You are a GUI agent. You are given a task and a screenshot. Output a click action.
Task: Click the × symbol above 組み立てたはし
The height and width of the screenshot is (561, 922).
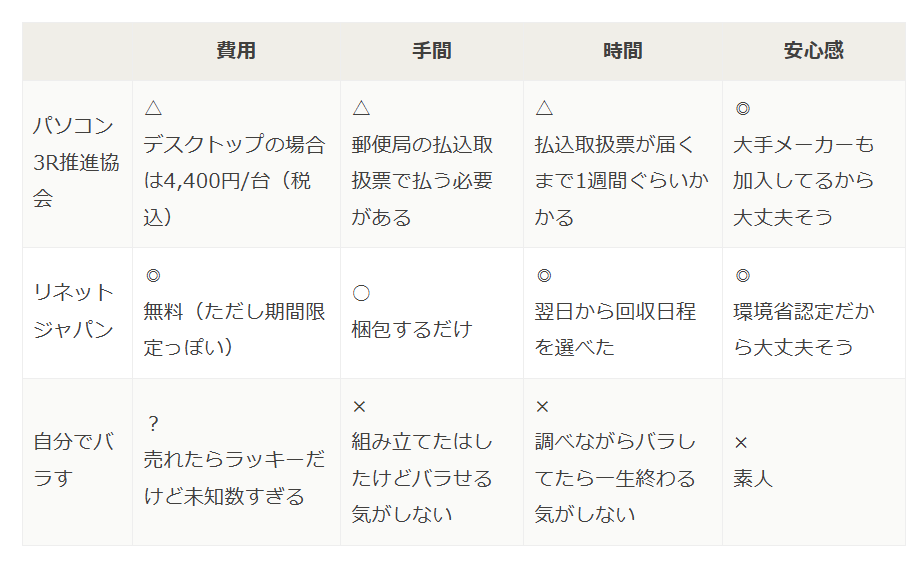pos(361,405)
